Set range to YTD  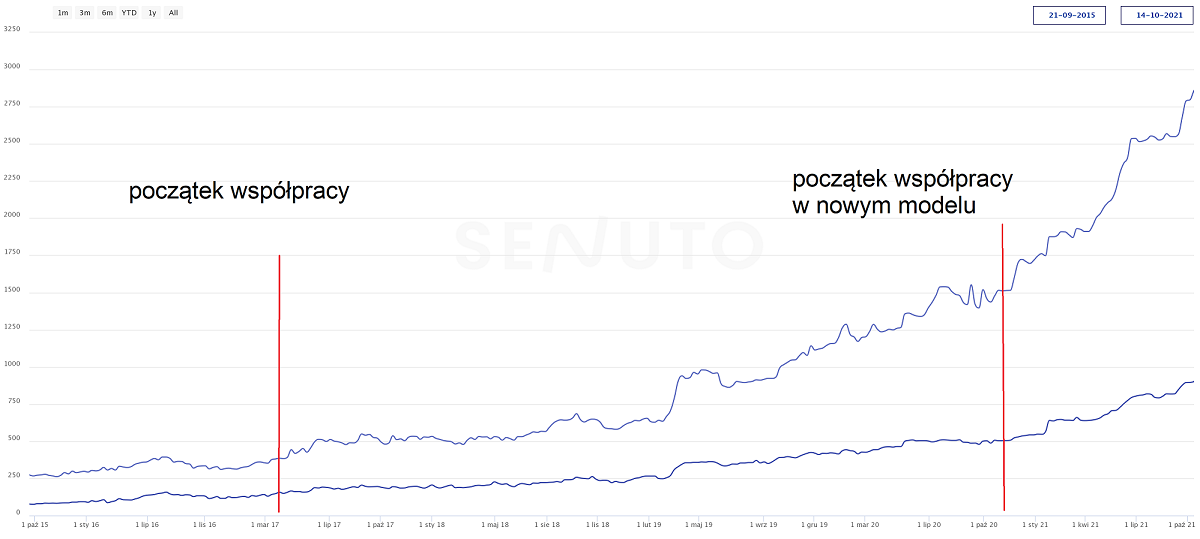click(129, 13)
